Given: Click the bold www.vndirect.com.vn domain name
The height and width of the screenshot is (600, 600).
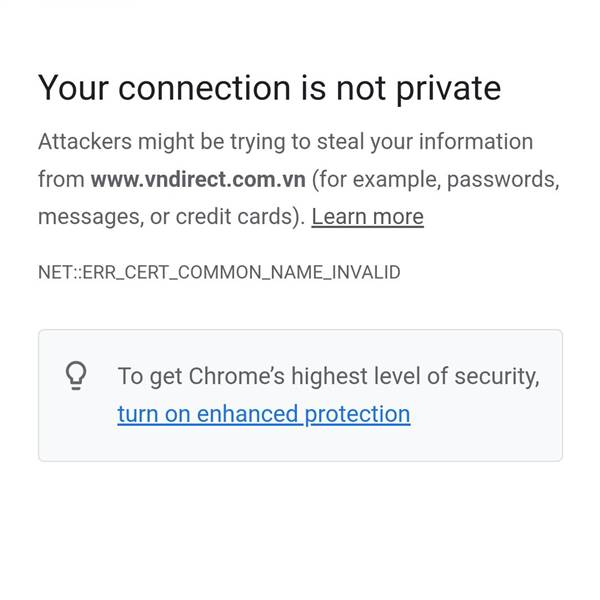Looking at the screenshot, I should click(198, 180).
